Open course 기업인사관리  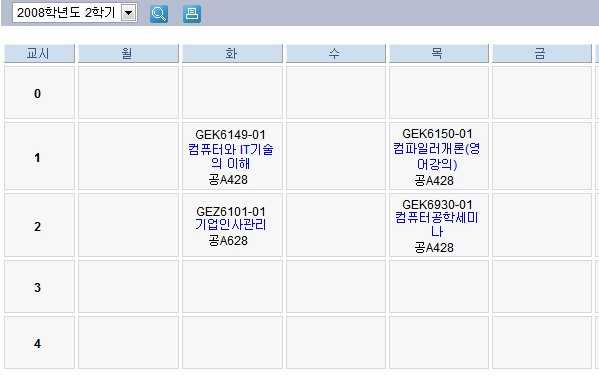pyautogui.click(x=231, y=225)
